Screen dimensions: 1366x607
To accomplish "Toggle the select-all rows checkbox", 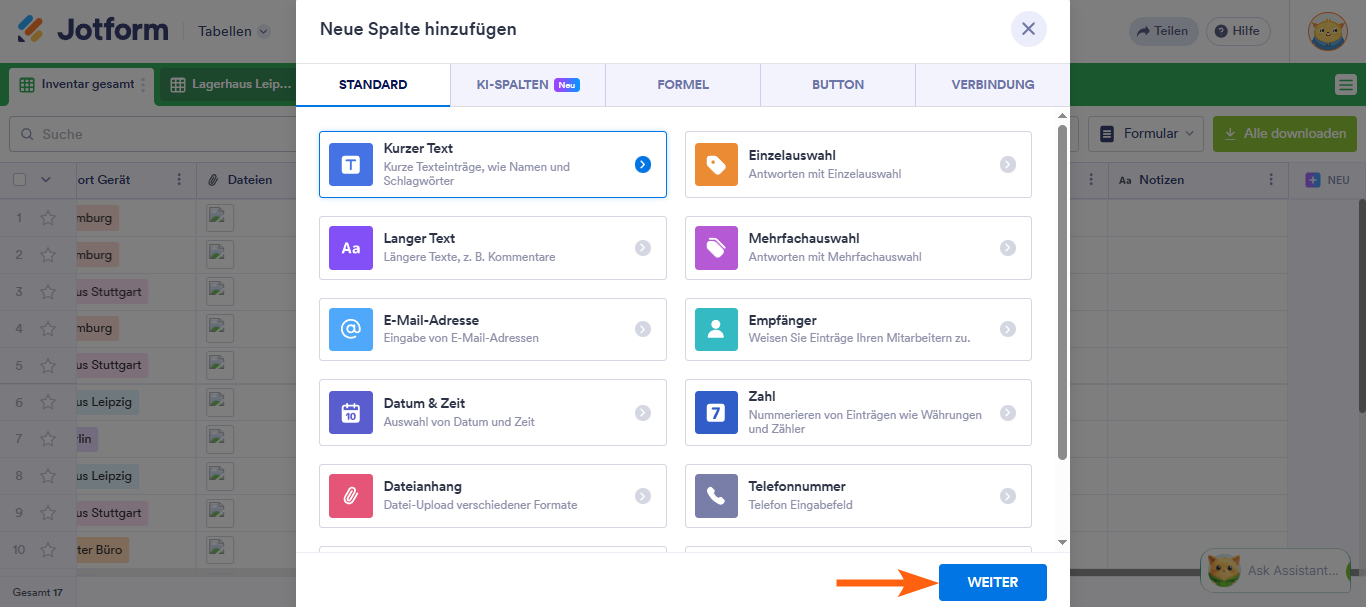I will 19,180.
